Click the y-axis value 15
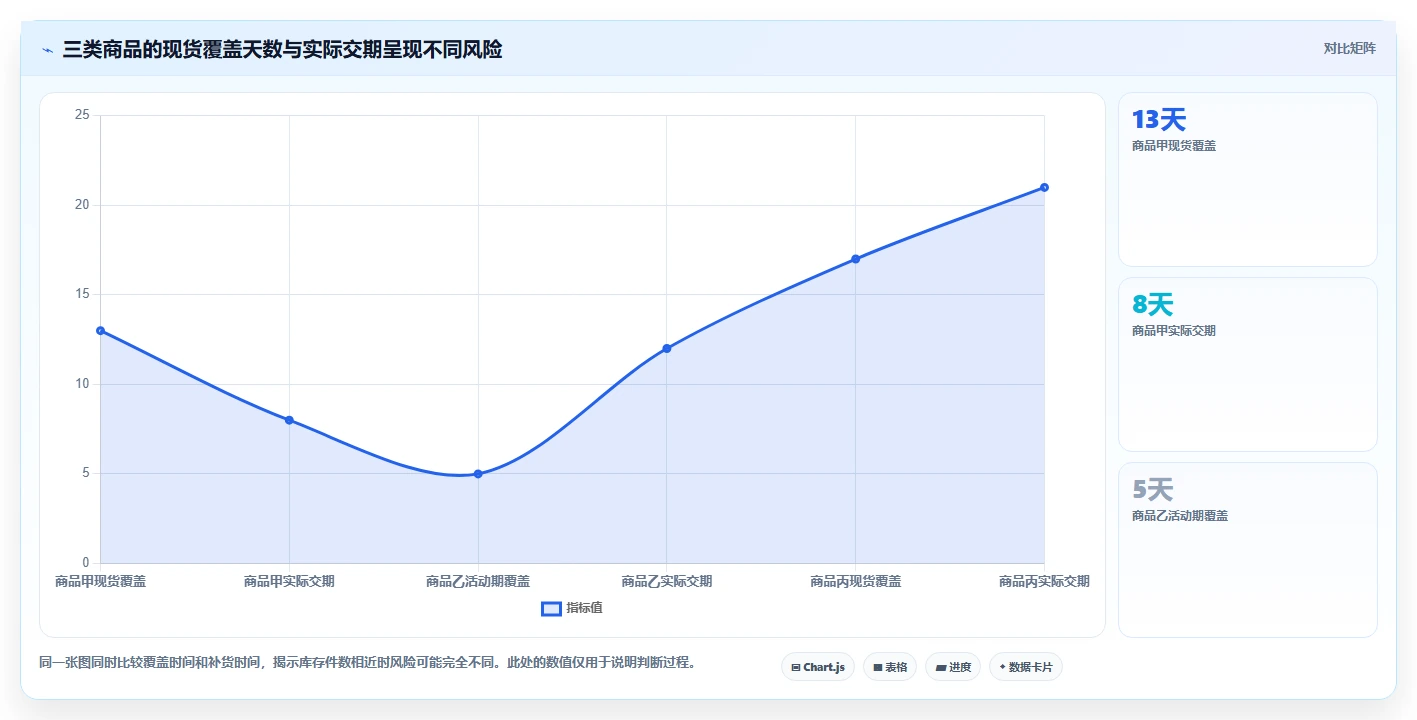The height and width of the screenshot is (720, 1417). [82, 294]
